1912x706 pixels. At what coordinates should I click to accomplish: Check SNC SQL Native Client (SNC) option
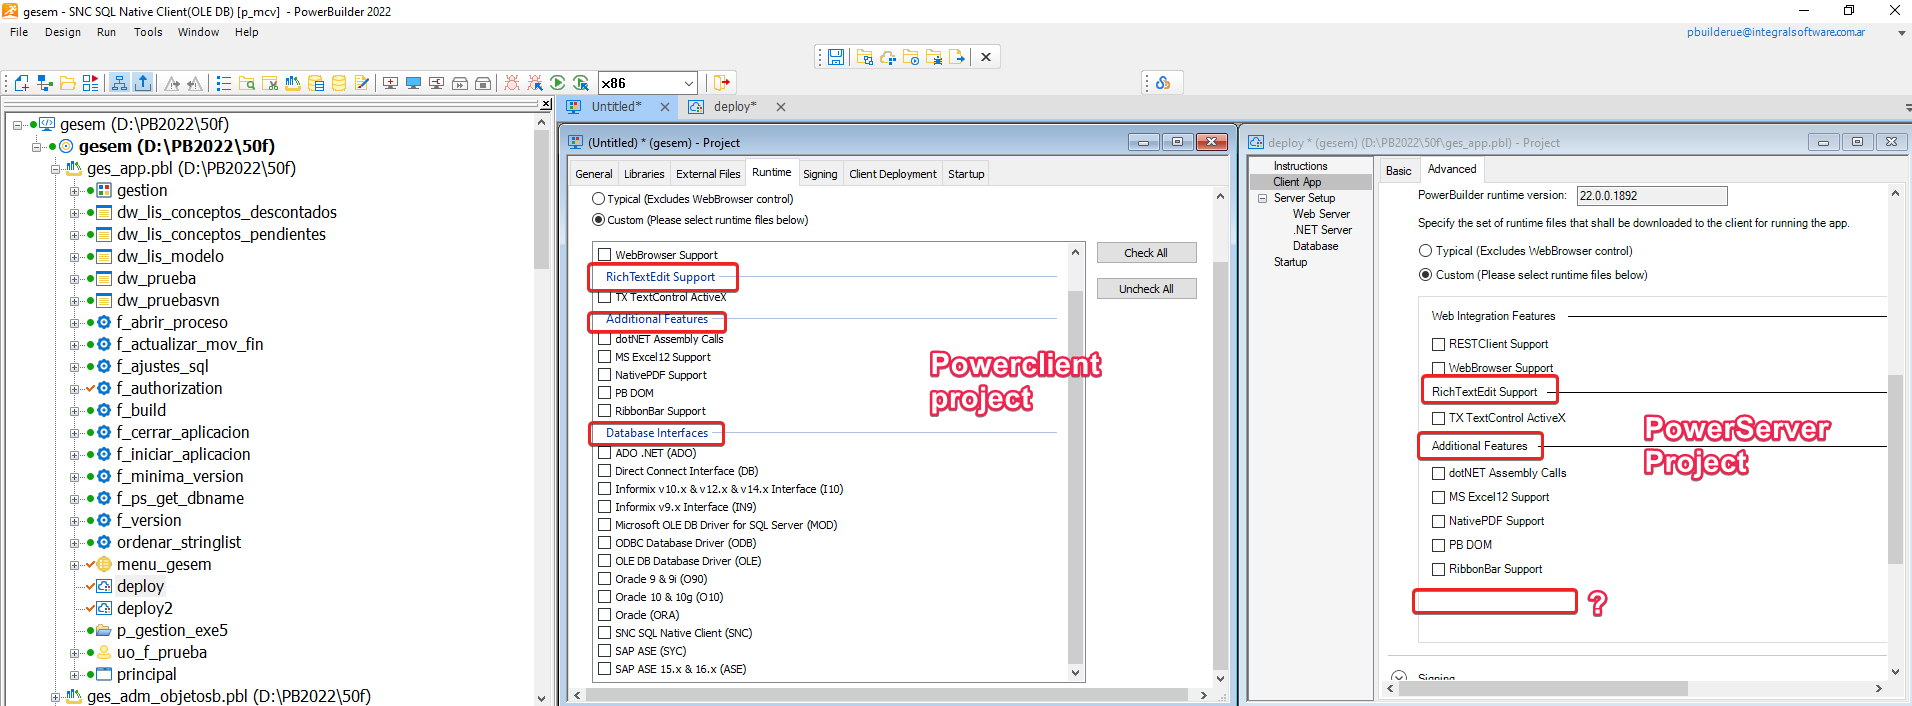(x=604, y=633)
